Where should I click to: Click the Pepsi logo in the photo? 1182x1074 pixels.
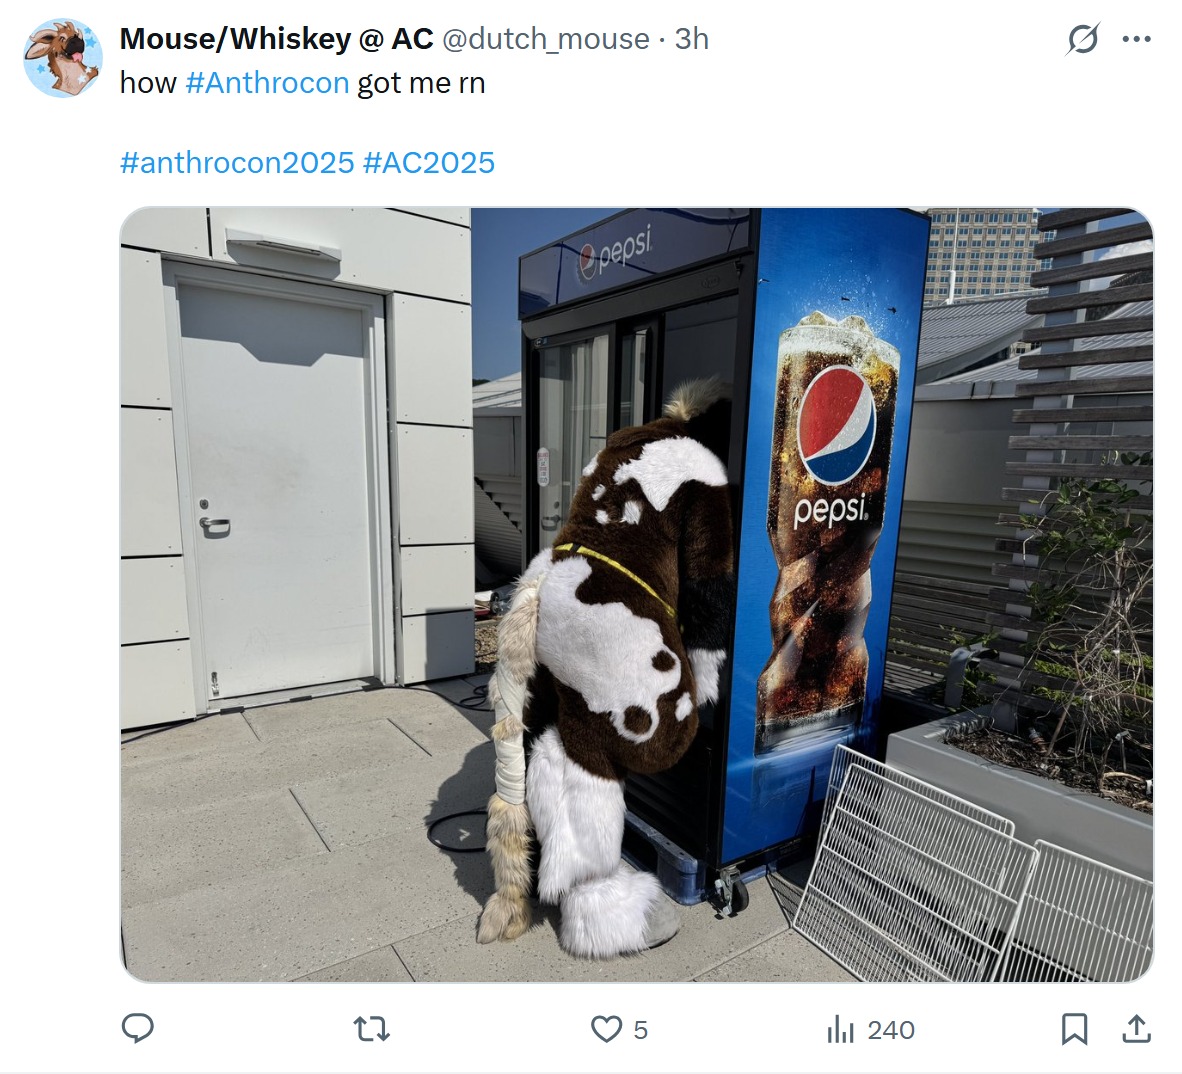pos(835,424)
